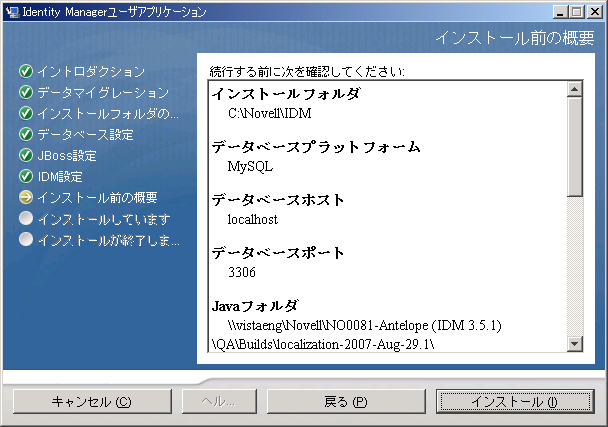Click the \QA\Builds\localization-2007-Aug-29.1\ line
This screenshot has height=427, width=608.
323,344
